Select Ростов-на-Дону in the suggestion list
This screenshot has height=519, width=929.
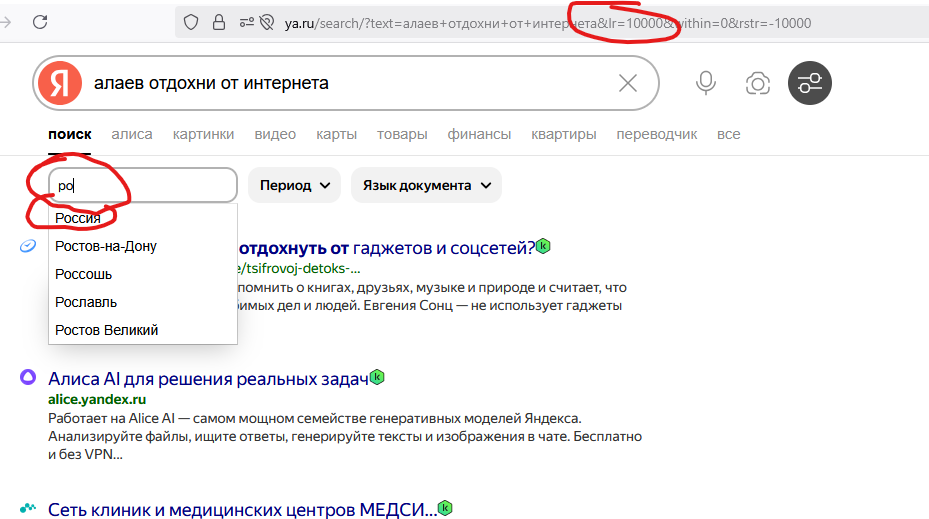pyautogui.click(x=106, y=246)
